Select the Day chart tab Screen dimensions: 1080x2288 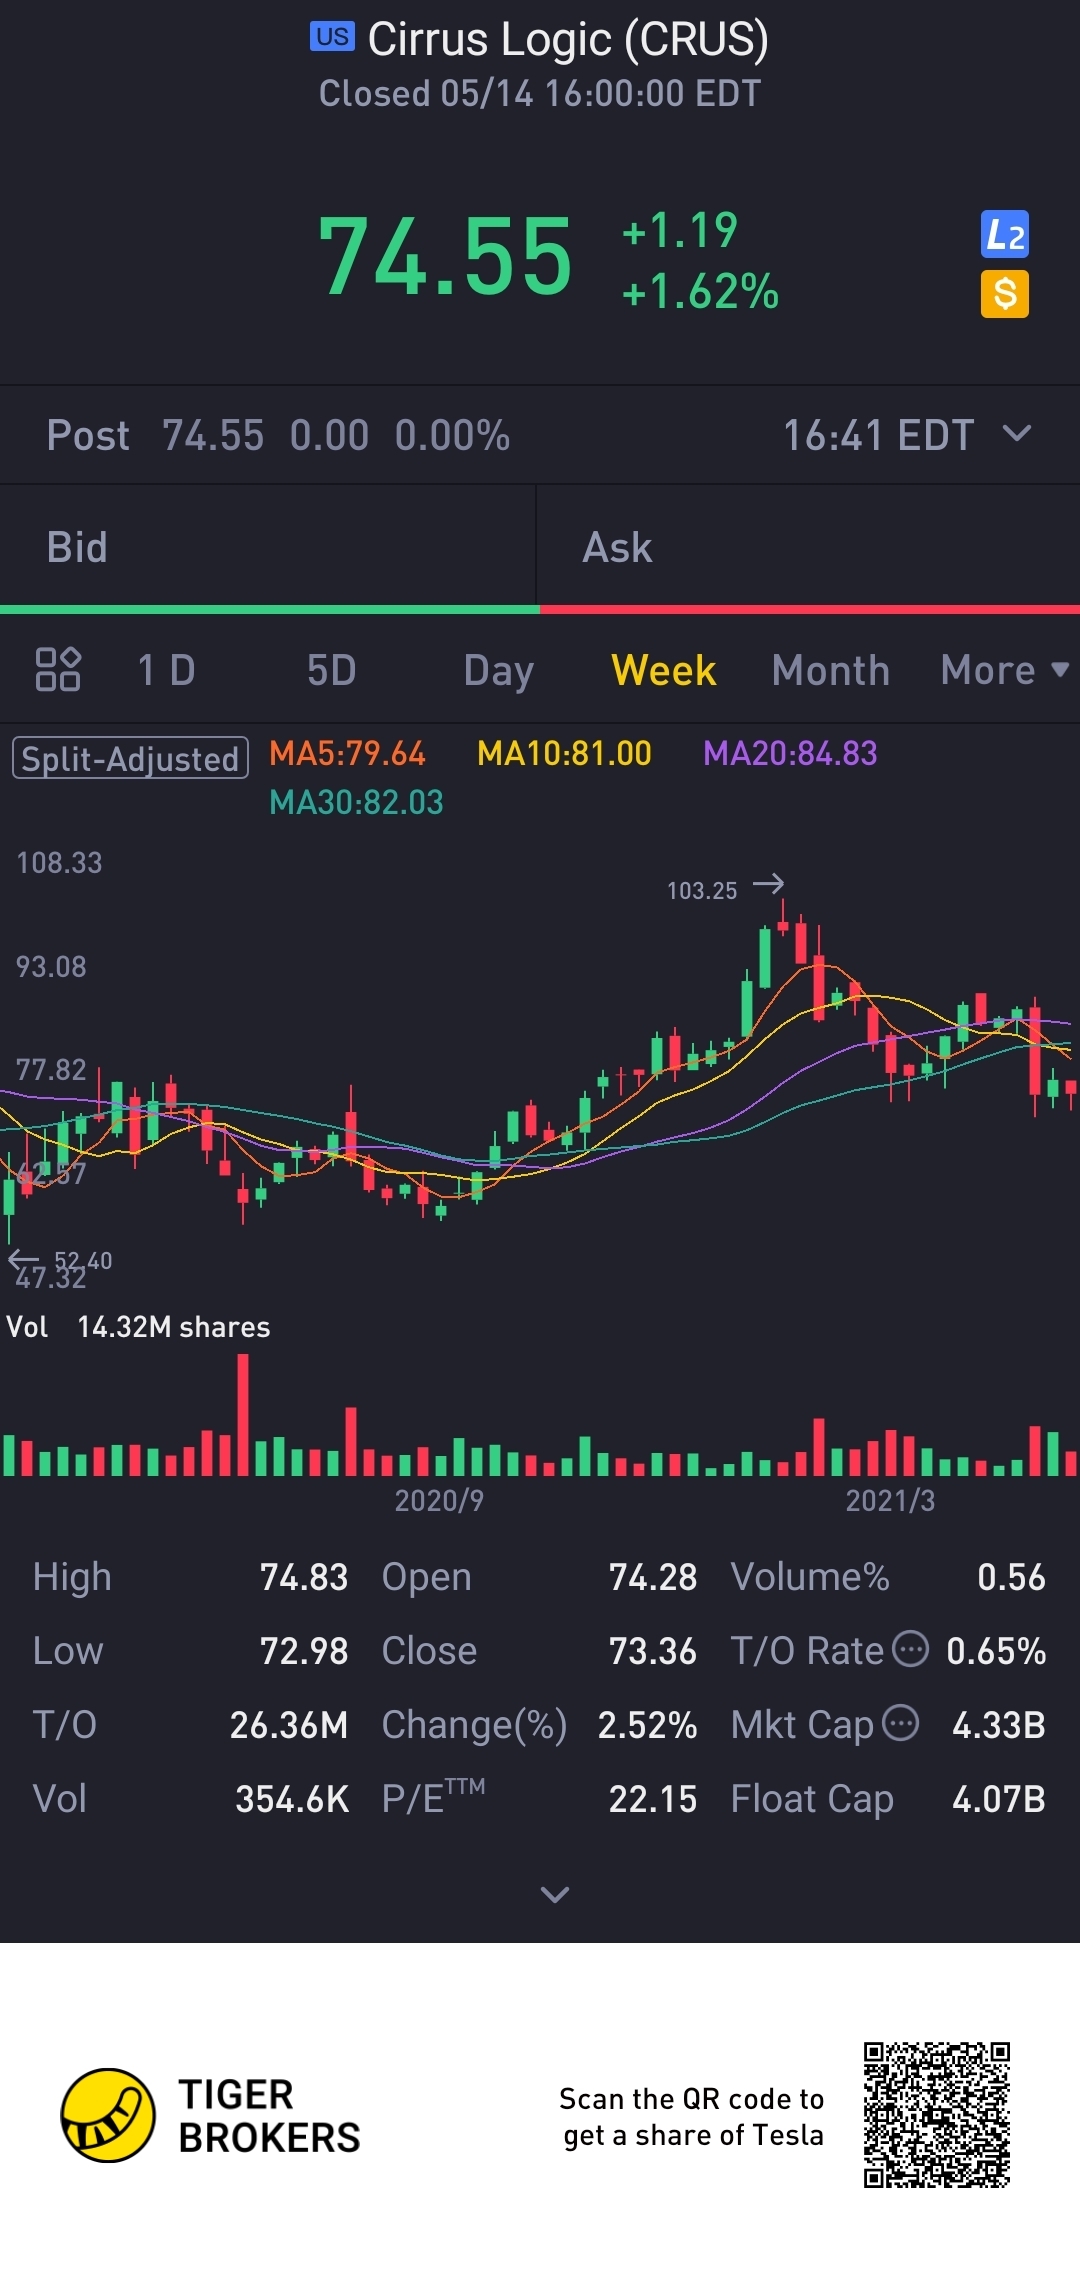(498, 672)
